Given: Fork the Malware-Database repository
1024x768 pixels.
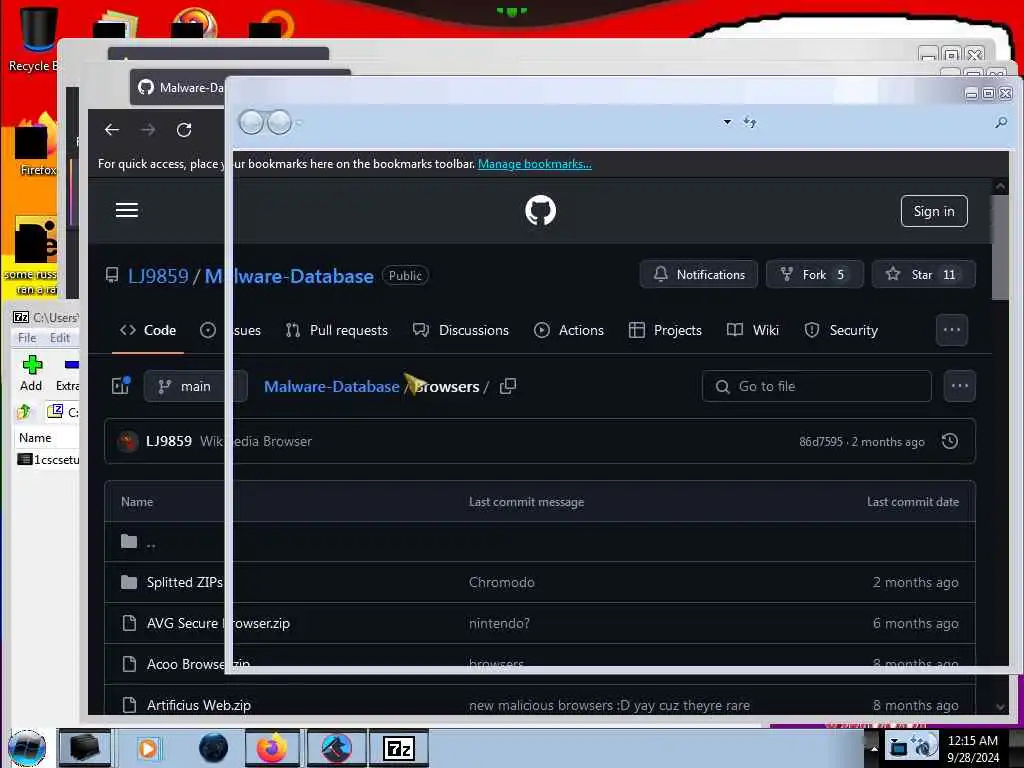Looking at the screenshot, I should (x=814, y=274).
